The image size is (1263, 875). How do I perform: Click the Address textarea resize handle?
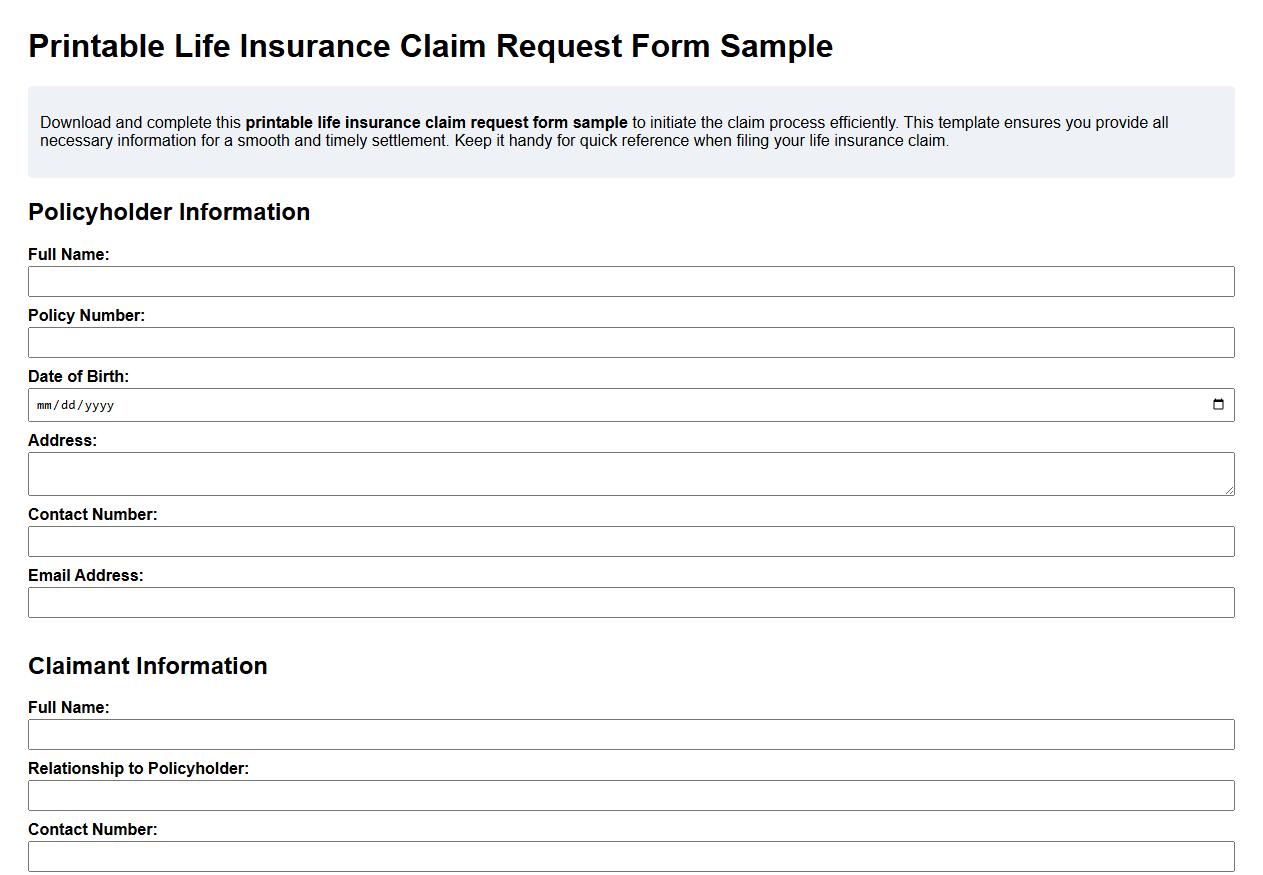click(1228, 490)
